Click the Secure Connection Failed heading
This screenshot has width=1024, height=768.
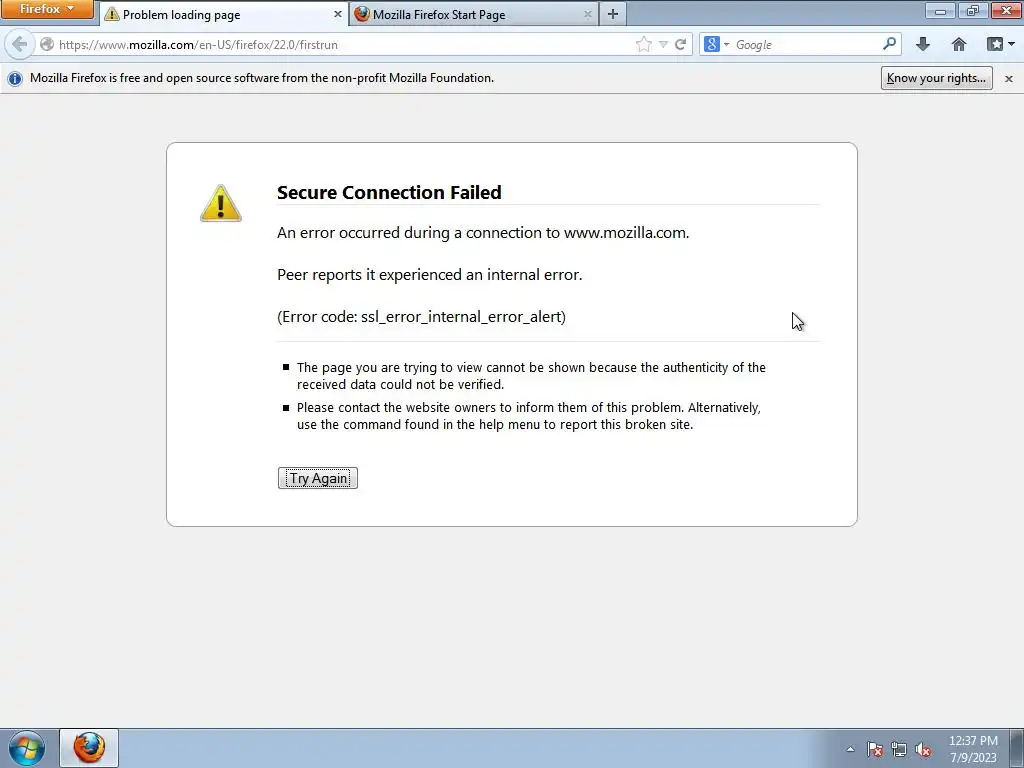389,192
